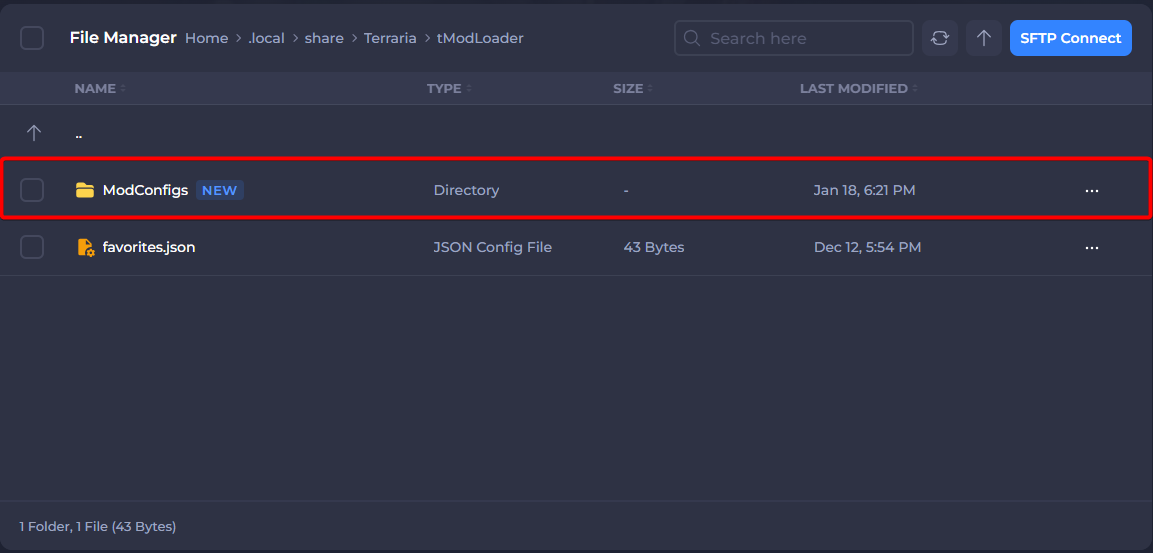
Task: Click the up arrow icon beside parent directory
Action: pos(34,133)
